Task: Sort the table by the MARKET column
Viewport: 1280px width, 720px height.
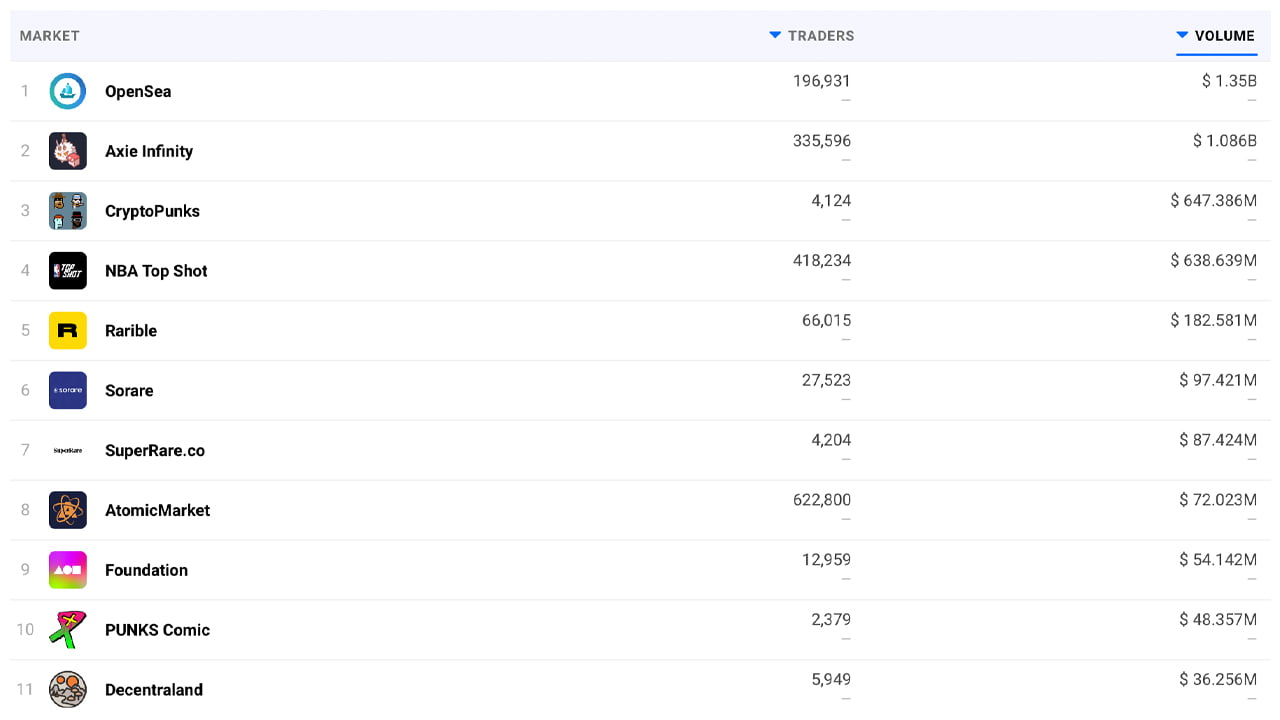Action: pos(49,35)
